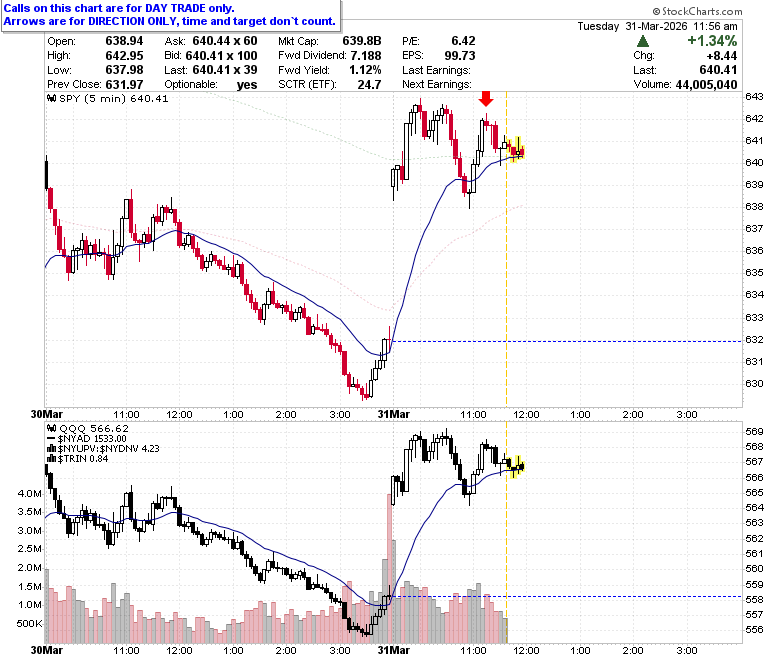
Task: Click the green up triangle icon
Action: pos(643,41)
